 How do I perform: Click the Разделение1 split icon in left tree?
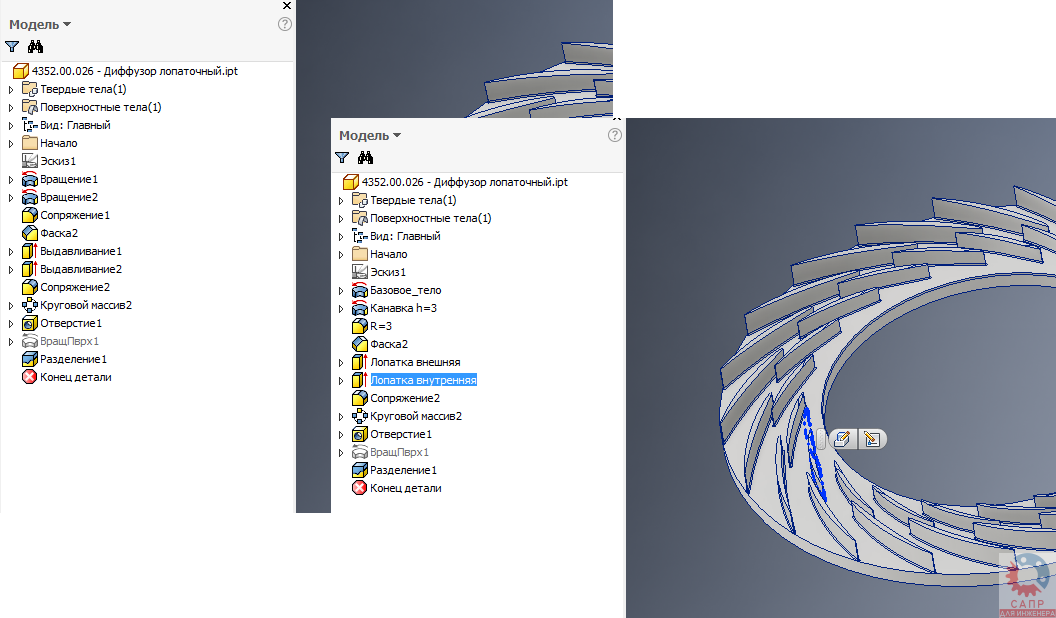(x=30, y=359)
